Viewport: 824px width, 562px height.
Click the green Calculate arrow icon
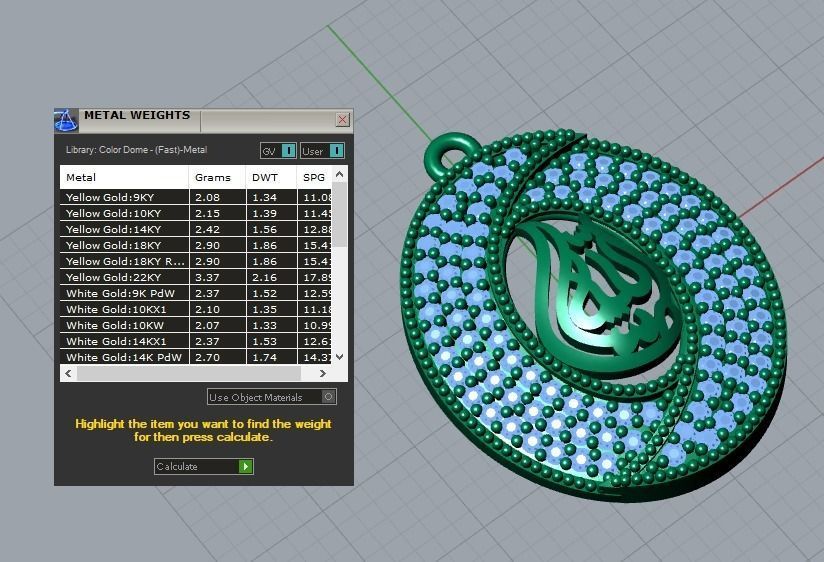pyautogui.click(x=245, y=466)
